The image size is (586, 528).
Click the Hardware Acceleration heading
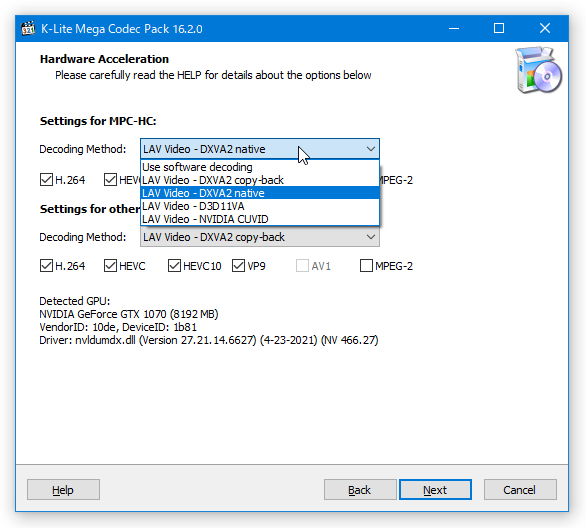click(x=104, y=59)
